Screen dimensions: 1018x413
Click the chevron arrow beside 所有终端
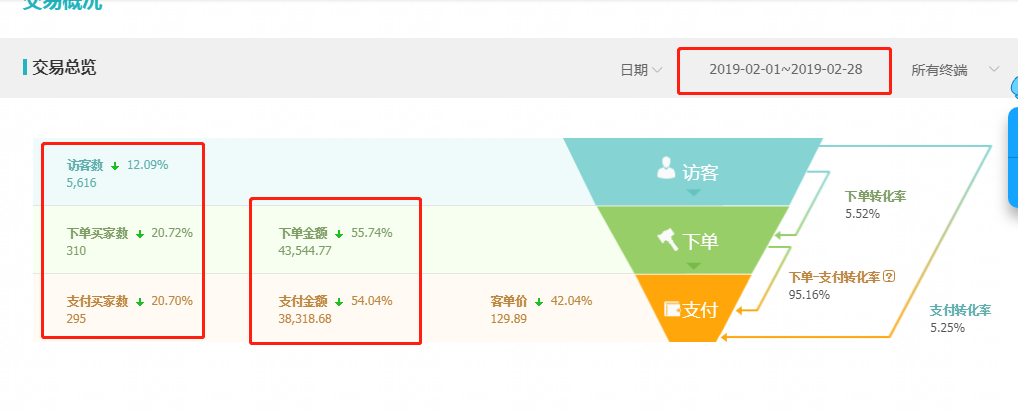[x=993, y=69]
